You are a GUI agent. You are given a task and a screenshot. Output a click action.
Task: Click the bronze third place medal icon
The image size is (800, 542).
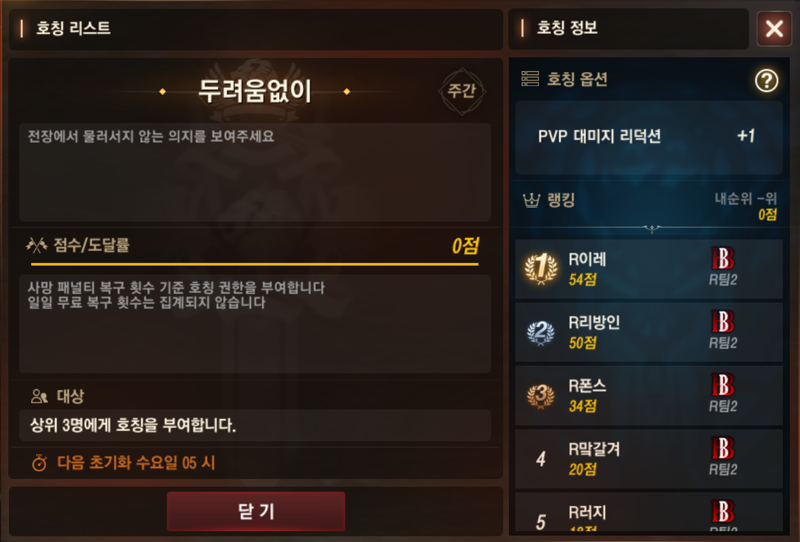tap(541, 396)
